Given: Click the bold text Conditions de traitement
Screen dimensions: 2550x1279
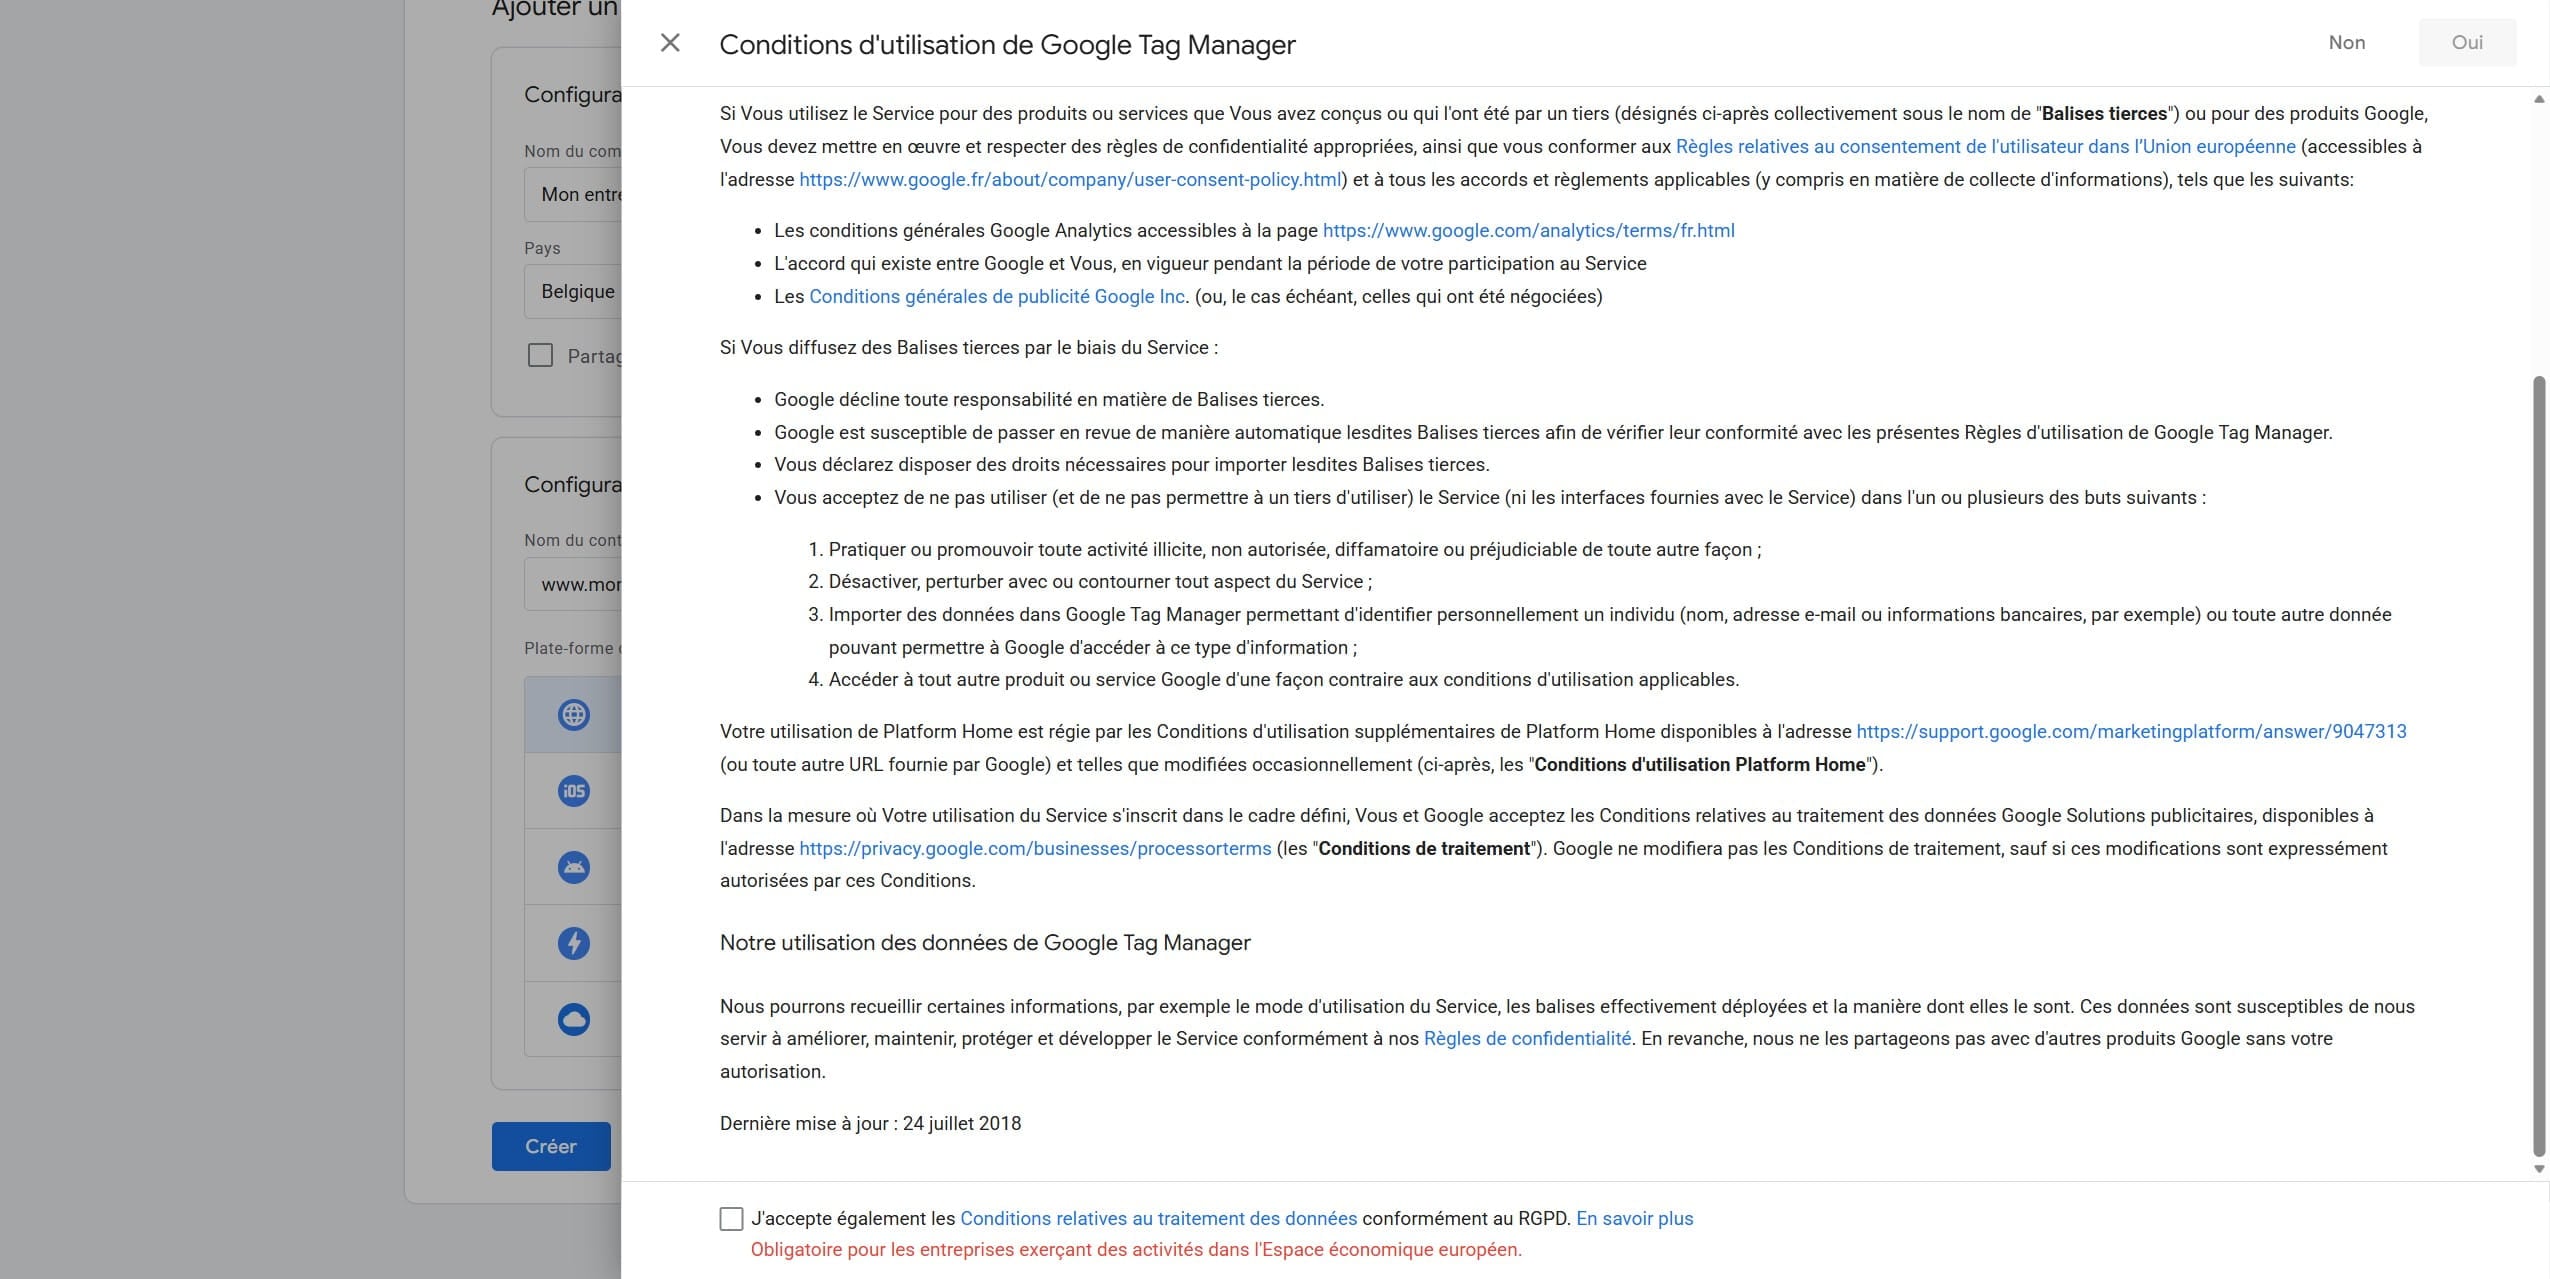Looking at the screenshot, I should (1424, 849).
